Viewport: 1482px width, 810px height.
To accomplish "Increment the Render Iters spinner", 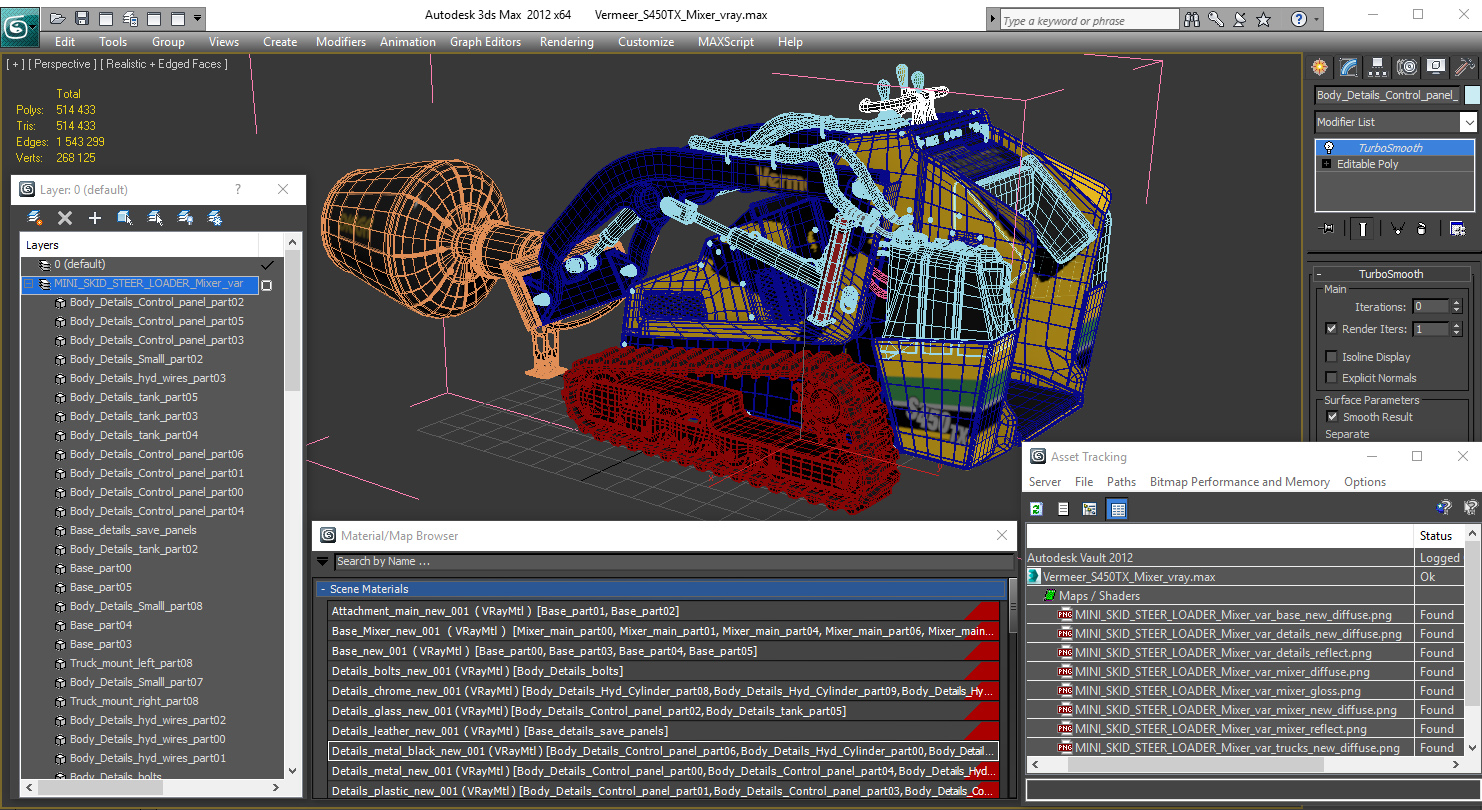I will [x=1456, y=325].
